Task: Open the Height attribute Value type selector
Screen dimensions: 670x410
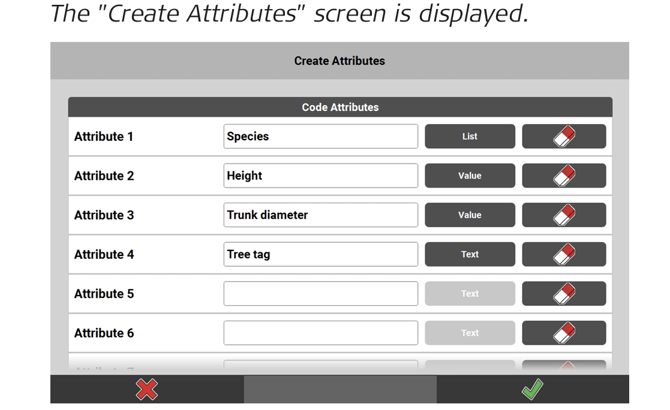Action: coord(470,176)
